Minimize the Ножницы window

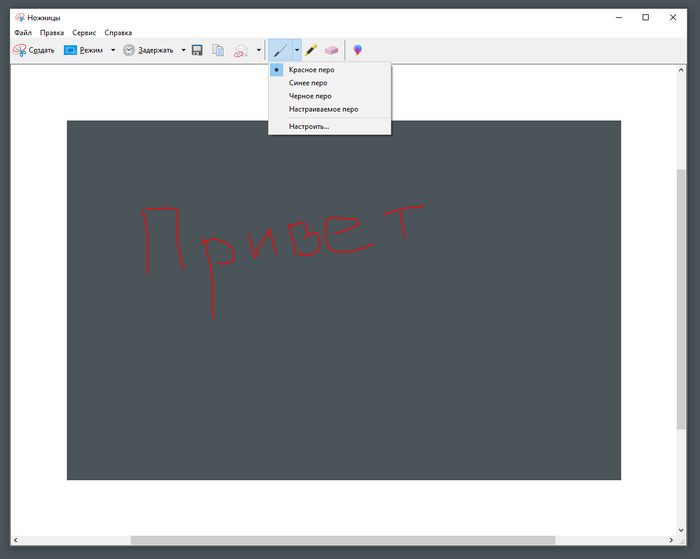click(x=619, y=17)
